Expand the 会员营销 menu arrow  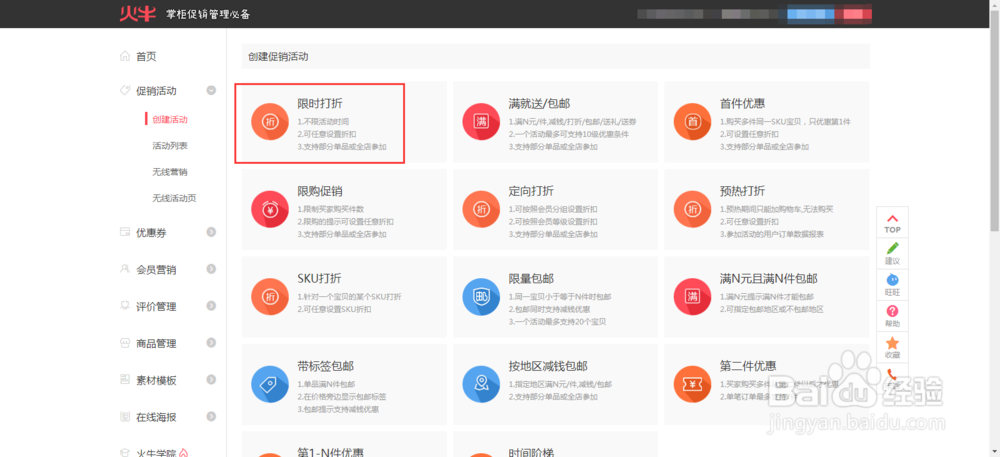tap(211, 270)
